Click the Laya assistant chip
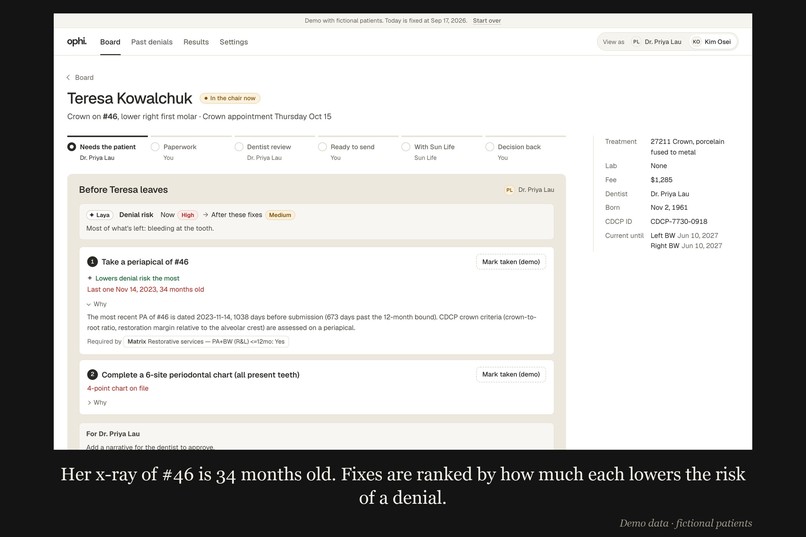 pyautogui.click(x=99, y=215)
